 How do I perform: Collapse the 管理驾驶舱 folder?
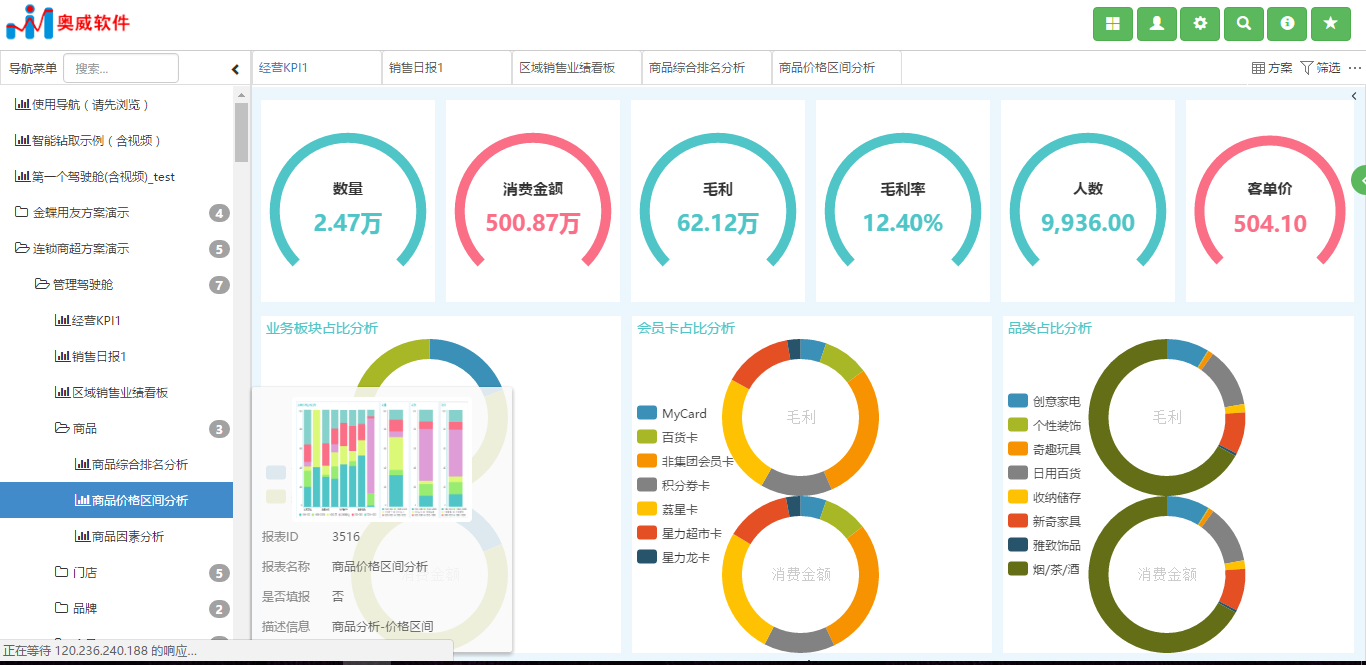point(82,285)
